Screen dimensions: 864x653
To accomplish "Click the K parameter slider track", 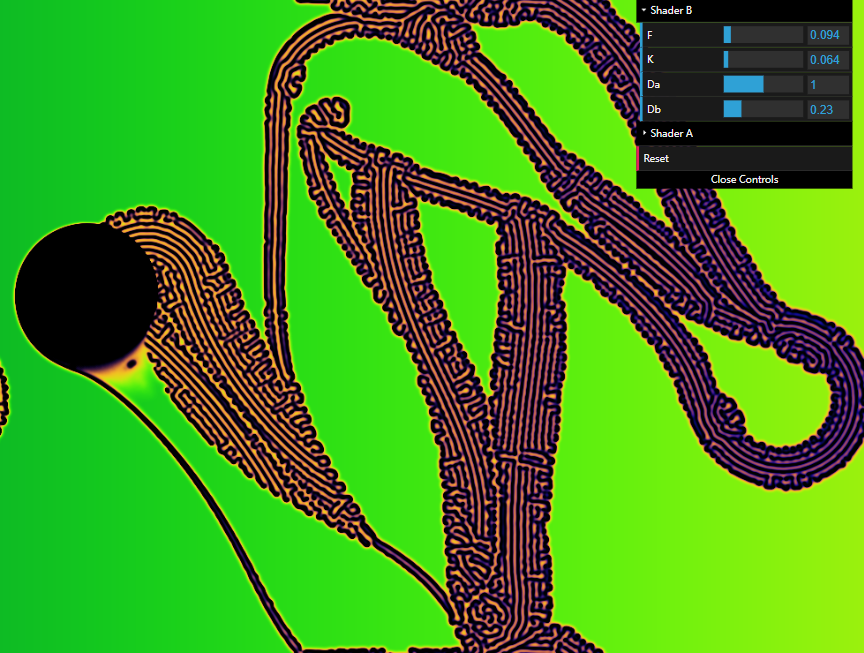I will click(x=763, y=60).
